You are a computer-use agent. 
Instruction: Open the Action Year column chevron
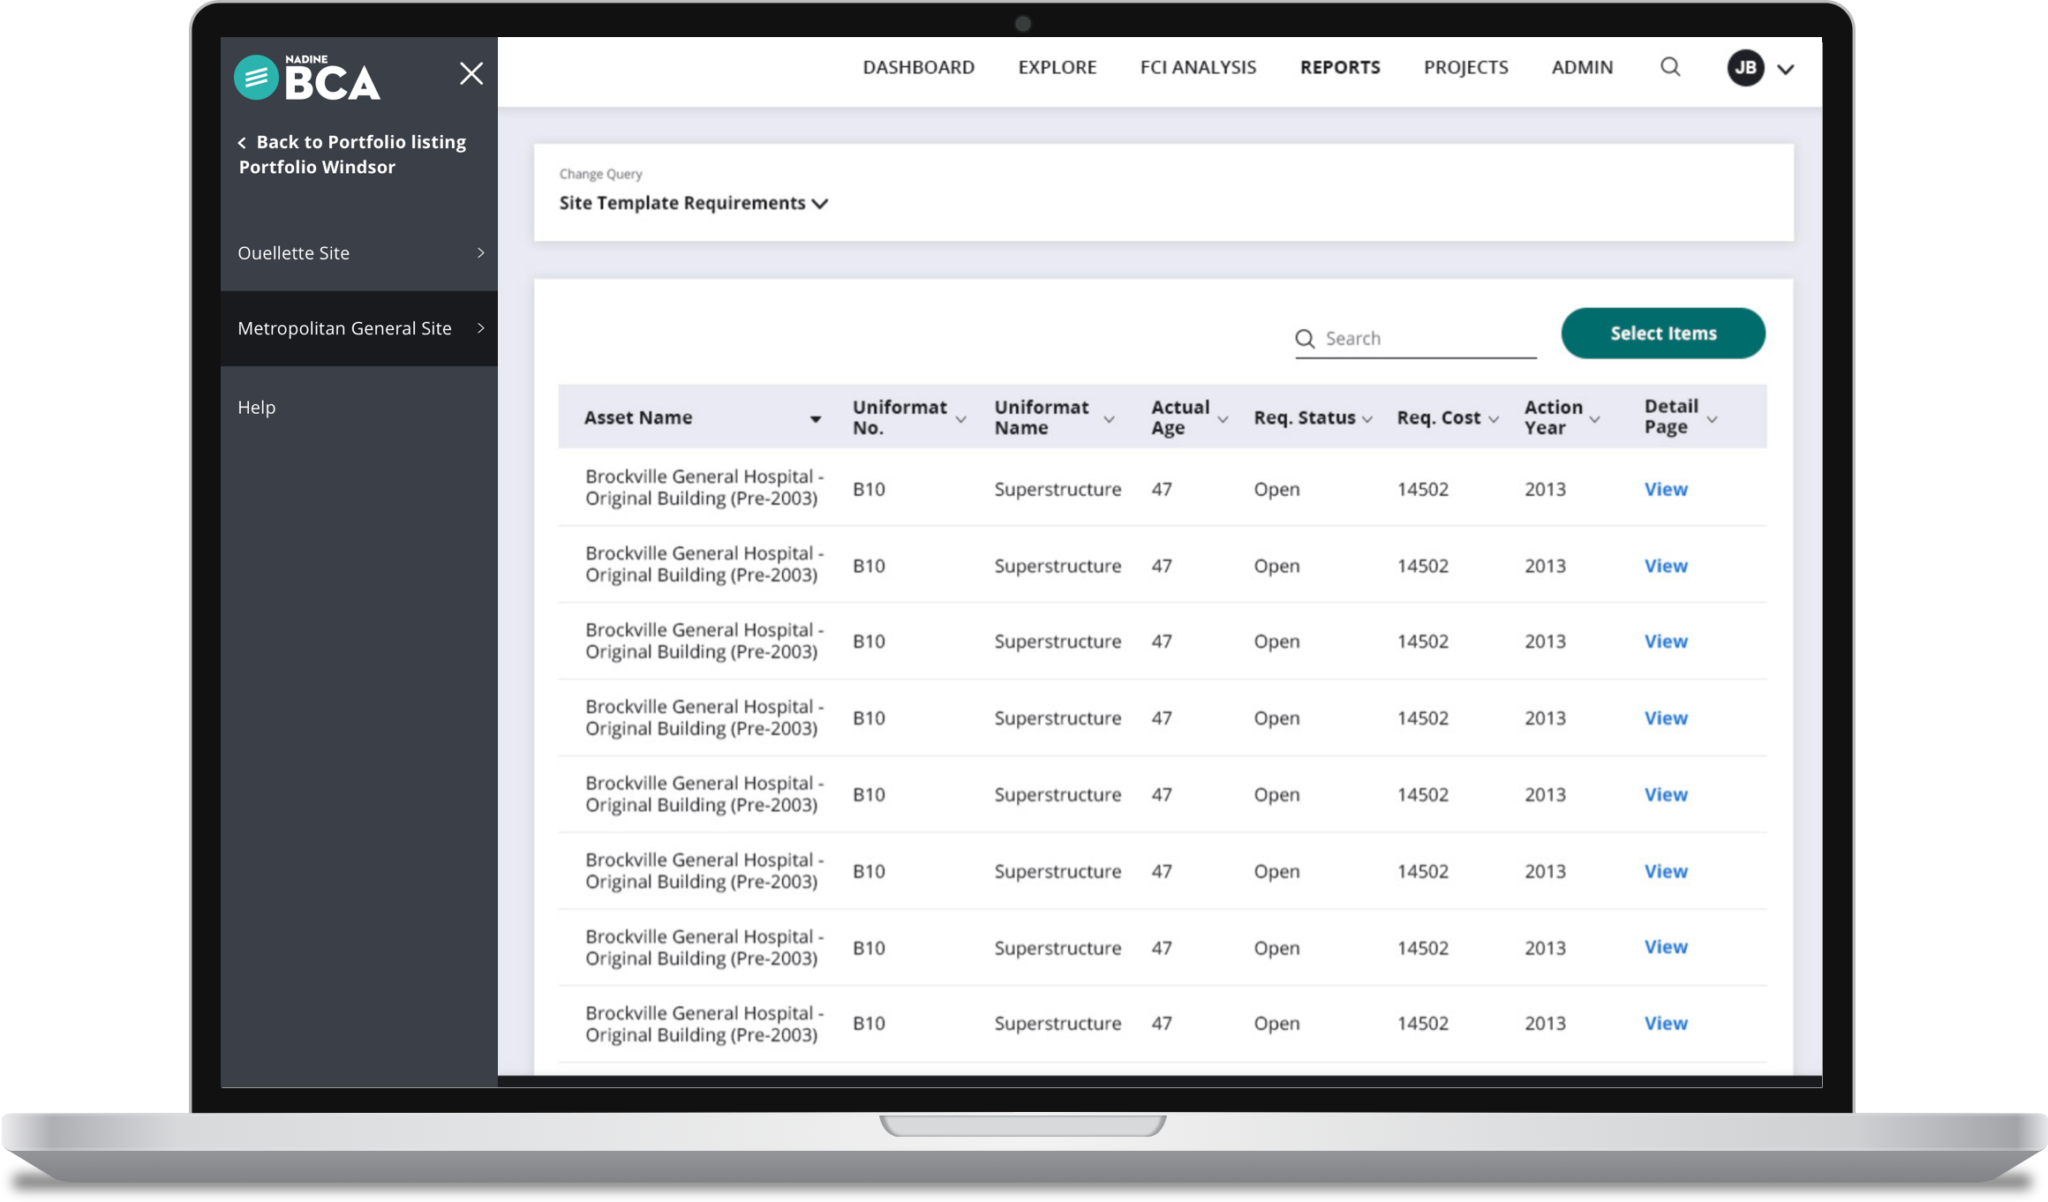[1595, 419]
